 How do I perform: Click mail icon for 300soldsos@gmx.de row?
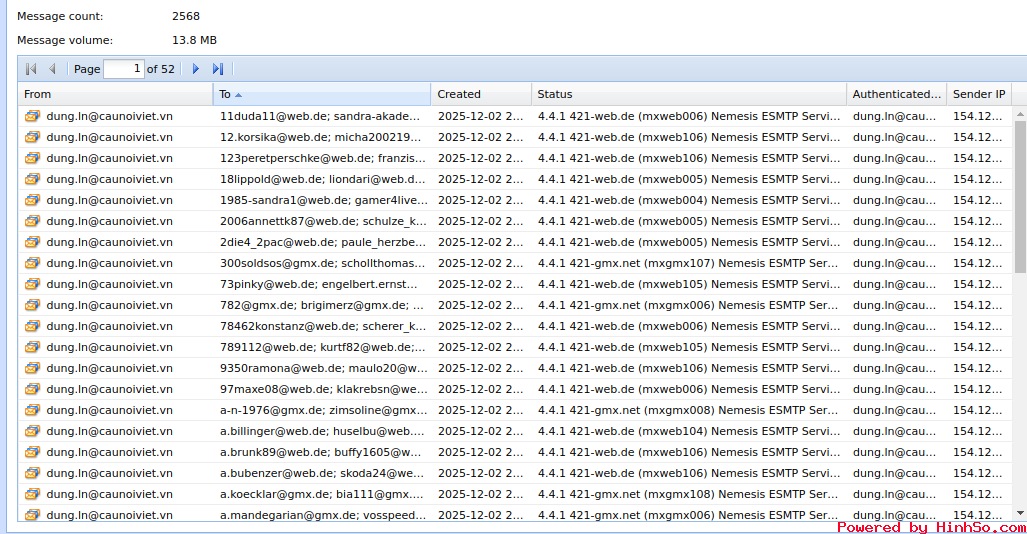(32, 263)
